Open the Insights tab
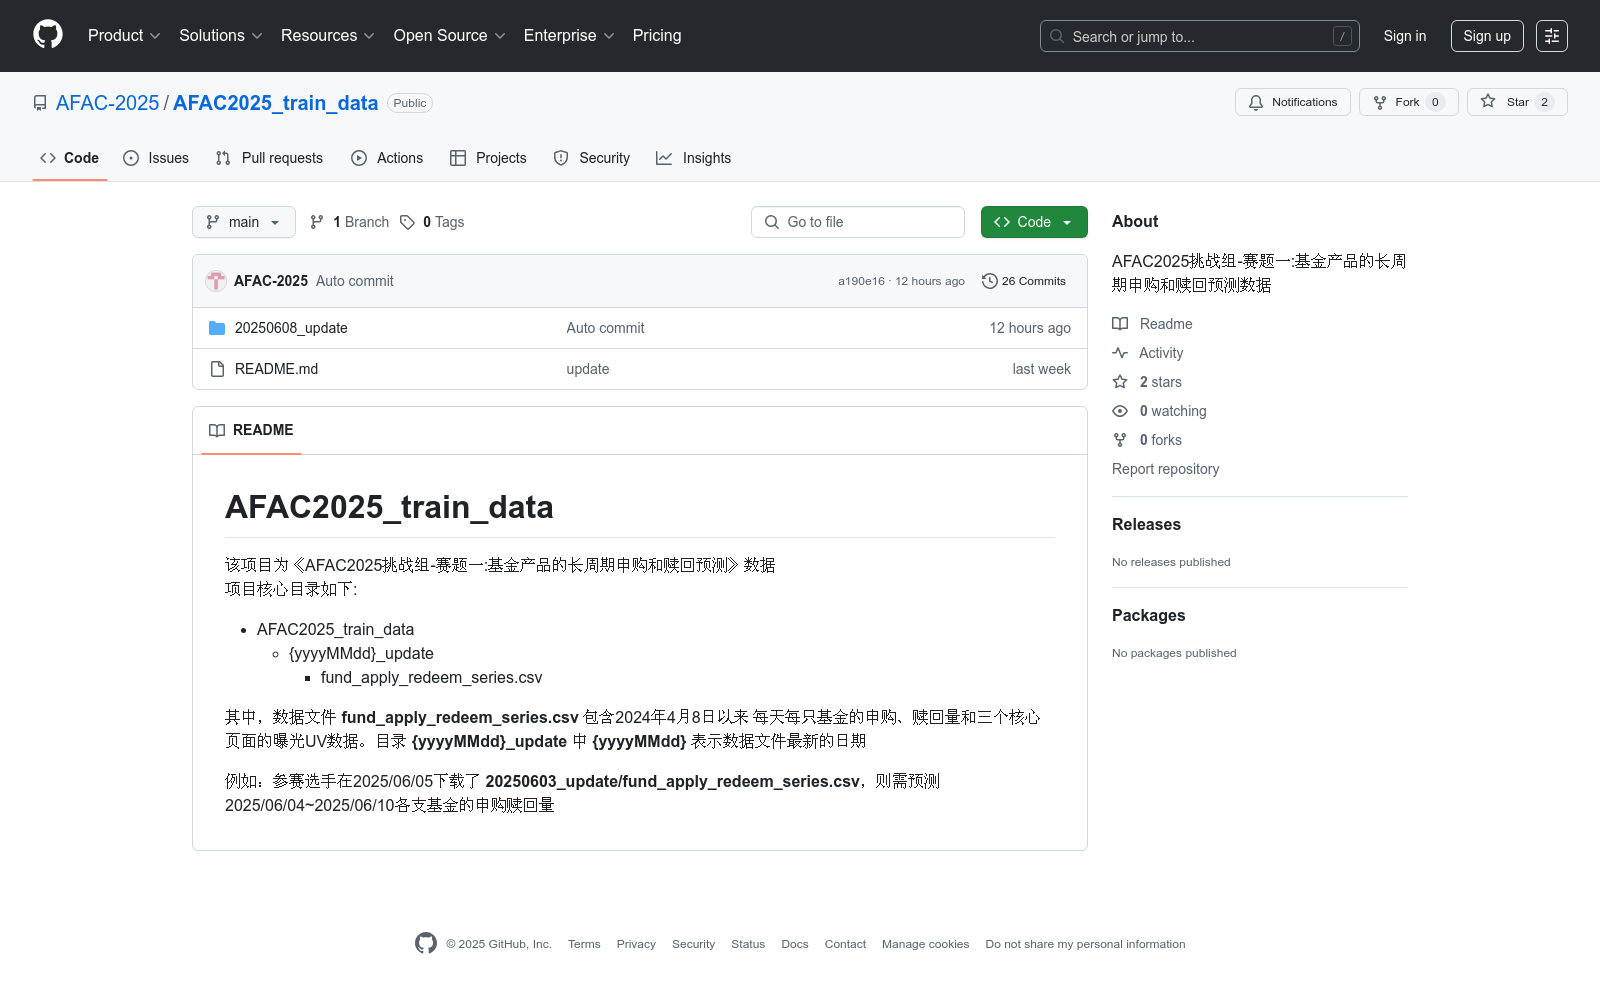 pos(693,158)
